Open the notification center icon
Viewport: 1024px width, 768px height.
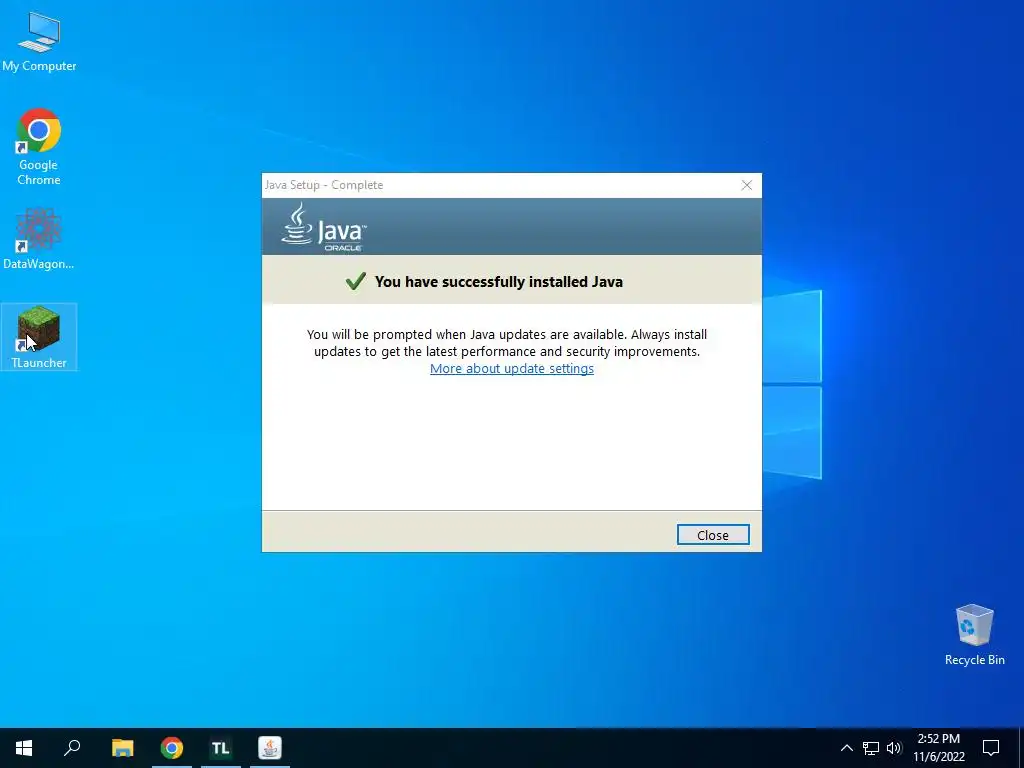(991, 748)
